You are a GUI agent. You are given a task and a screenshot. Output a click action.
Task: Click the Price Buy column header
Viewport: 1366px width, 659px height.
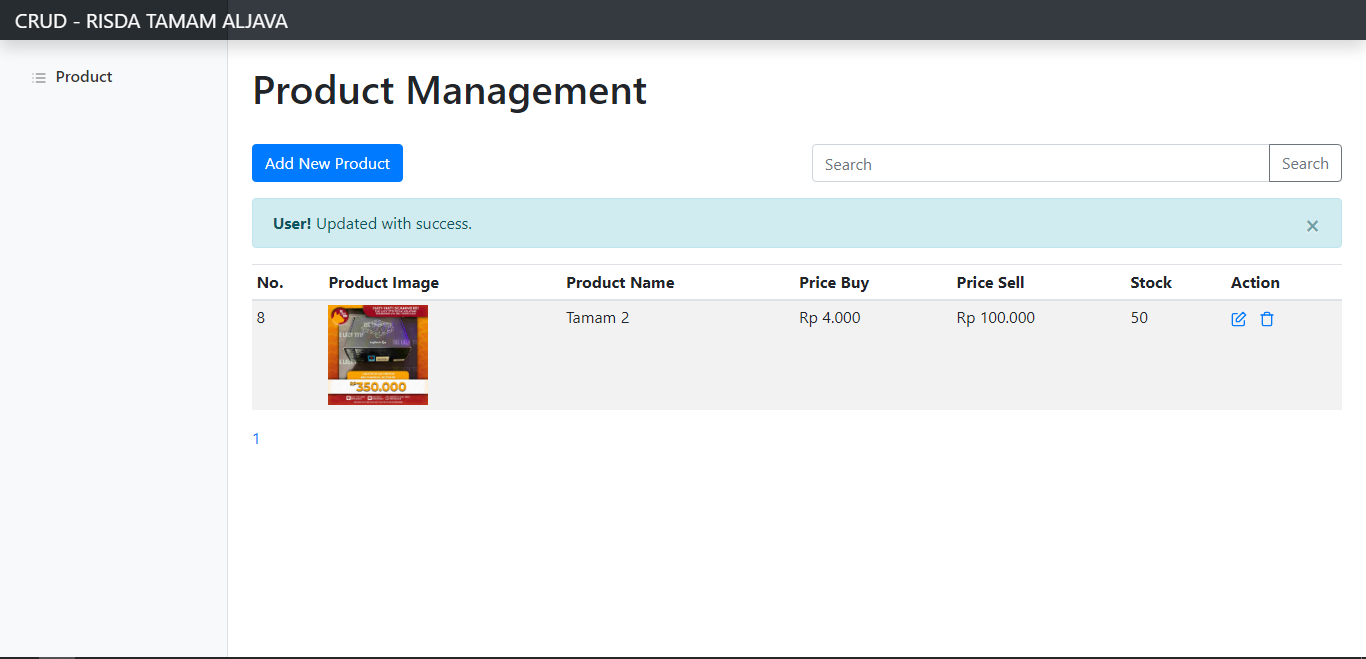[x=834, y=283]
